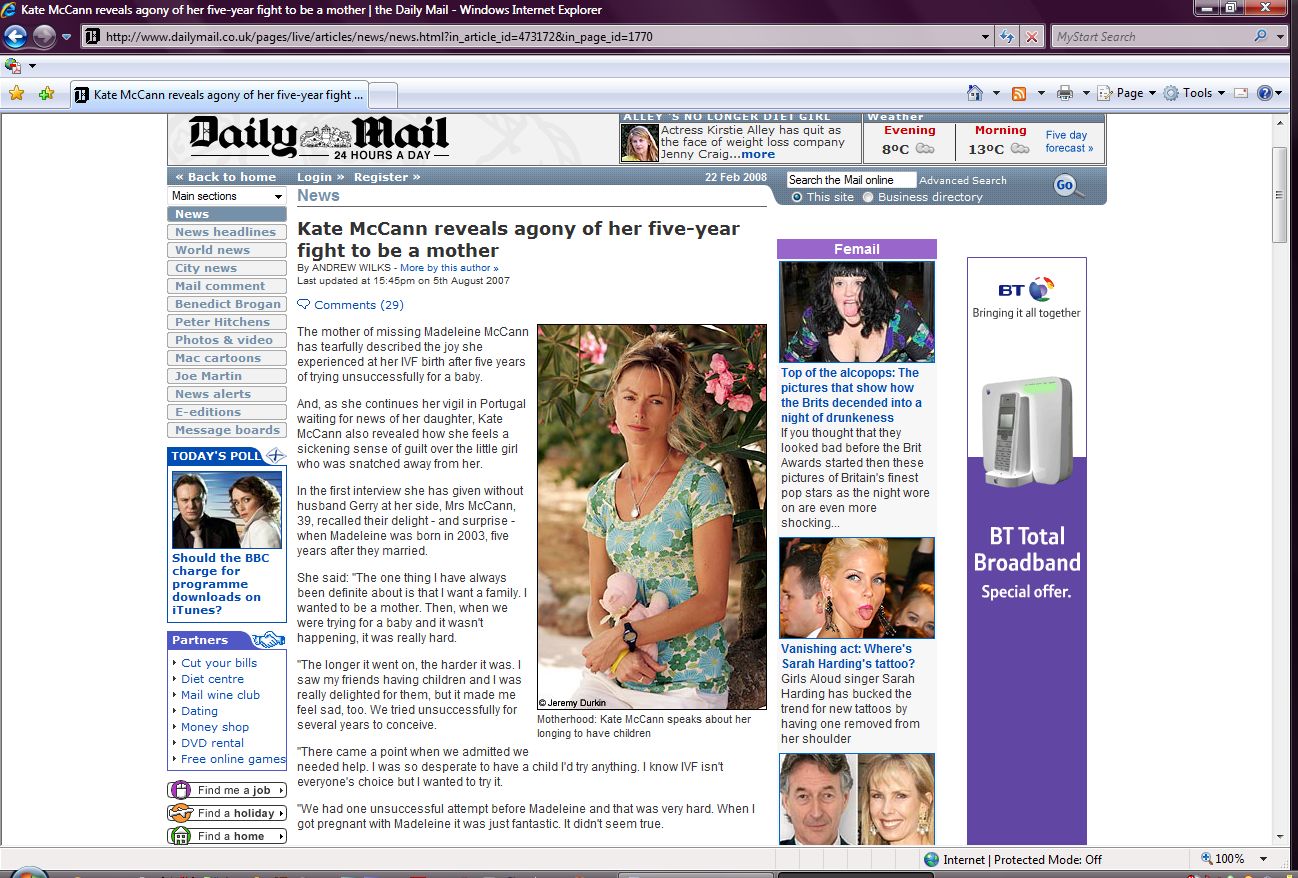The image size is (1298, 878).
Task: Click the 'Search the Mail online' field
Action: coord(851,180)
